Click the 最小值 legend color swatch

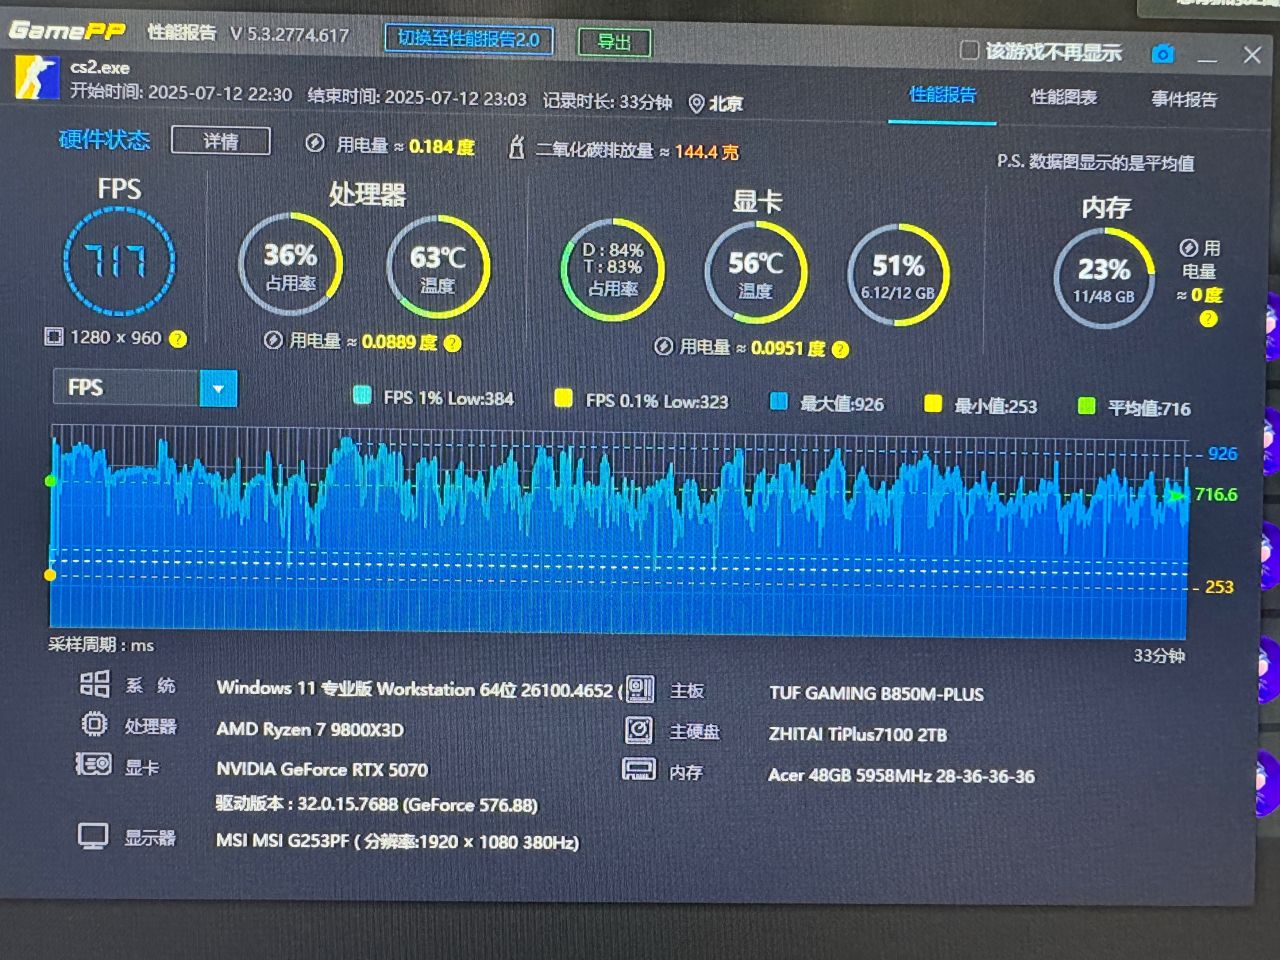[x=933, y=404]
